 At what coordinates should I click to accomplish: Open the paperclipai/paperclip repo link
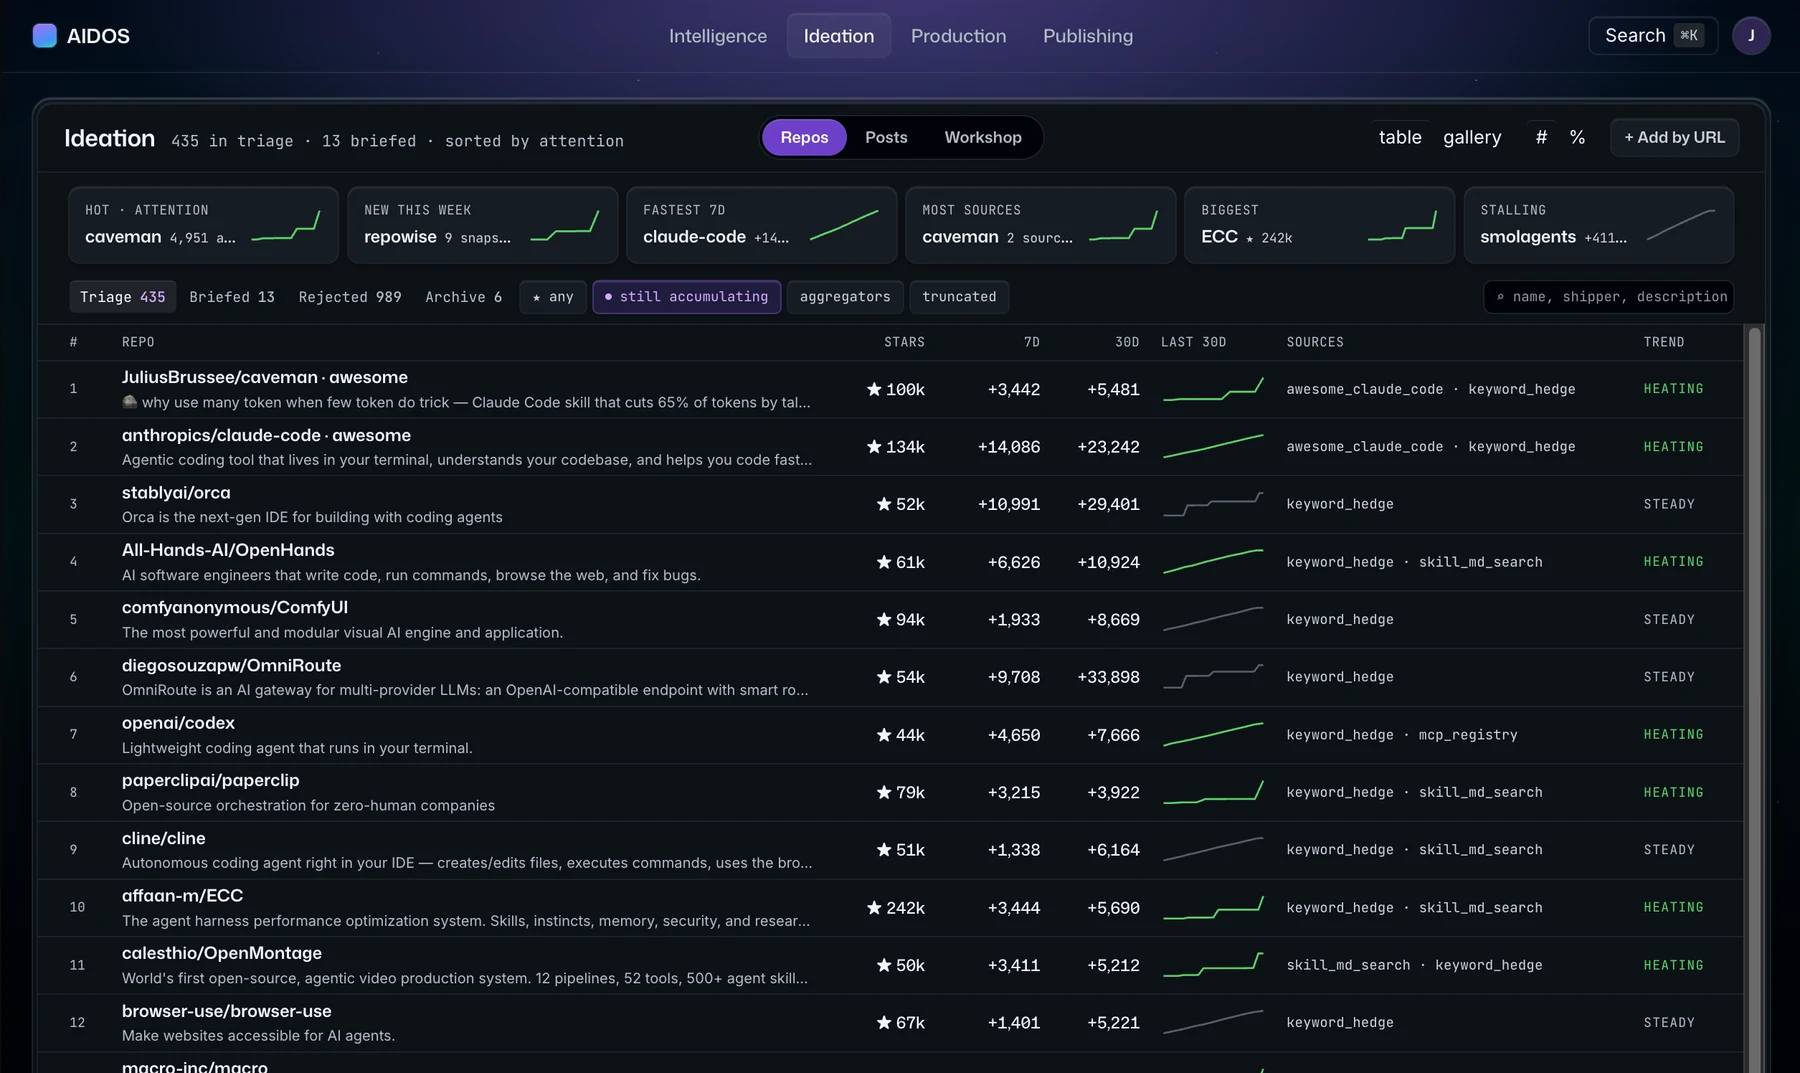tap(210, 780)
